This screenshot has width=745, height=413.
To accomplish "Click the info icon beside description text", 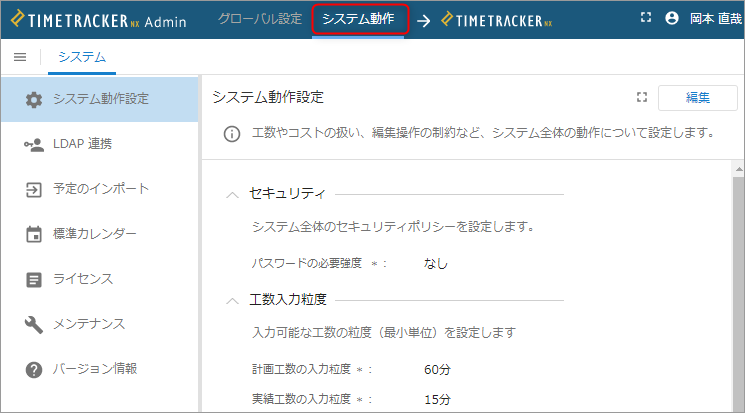I will 232,134.
